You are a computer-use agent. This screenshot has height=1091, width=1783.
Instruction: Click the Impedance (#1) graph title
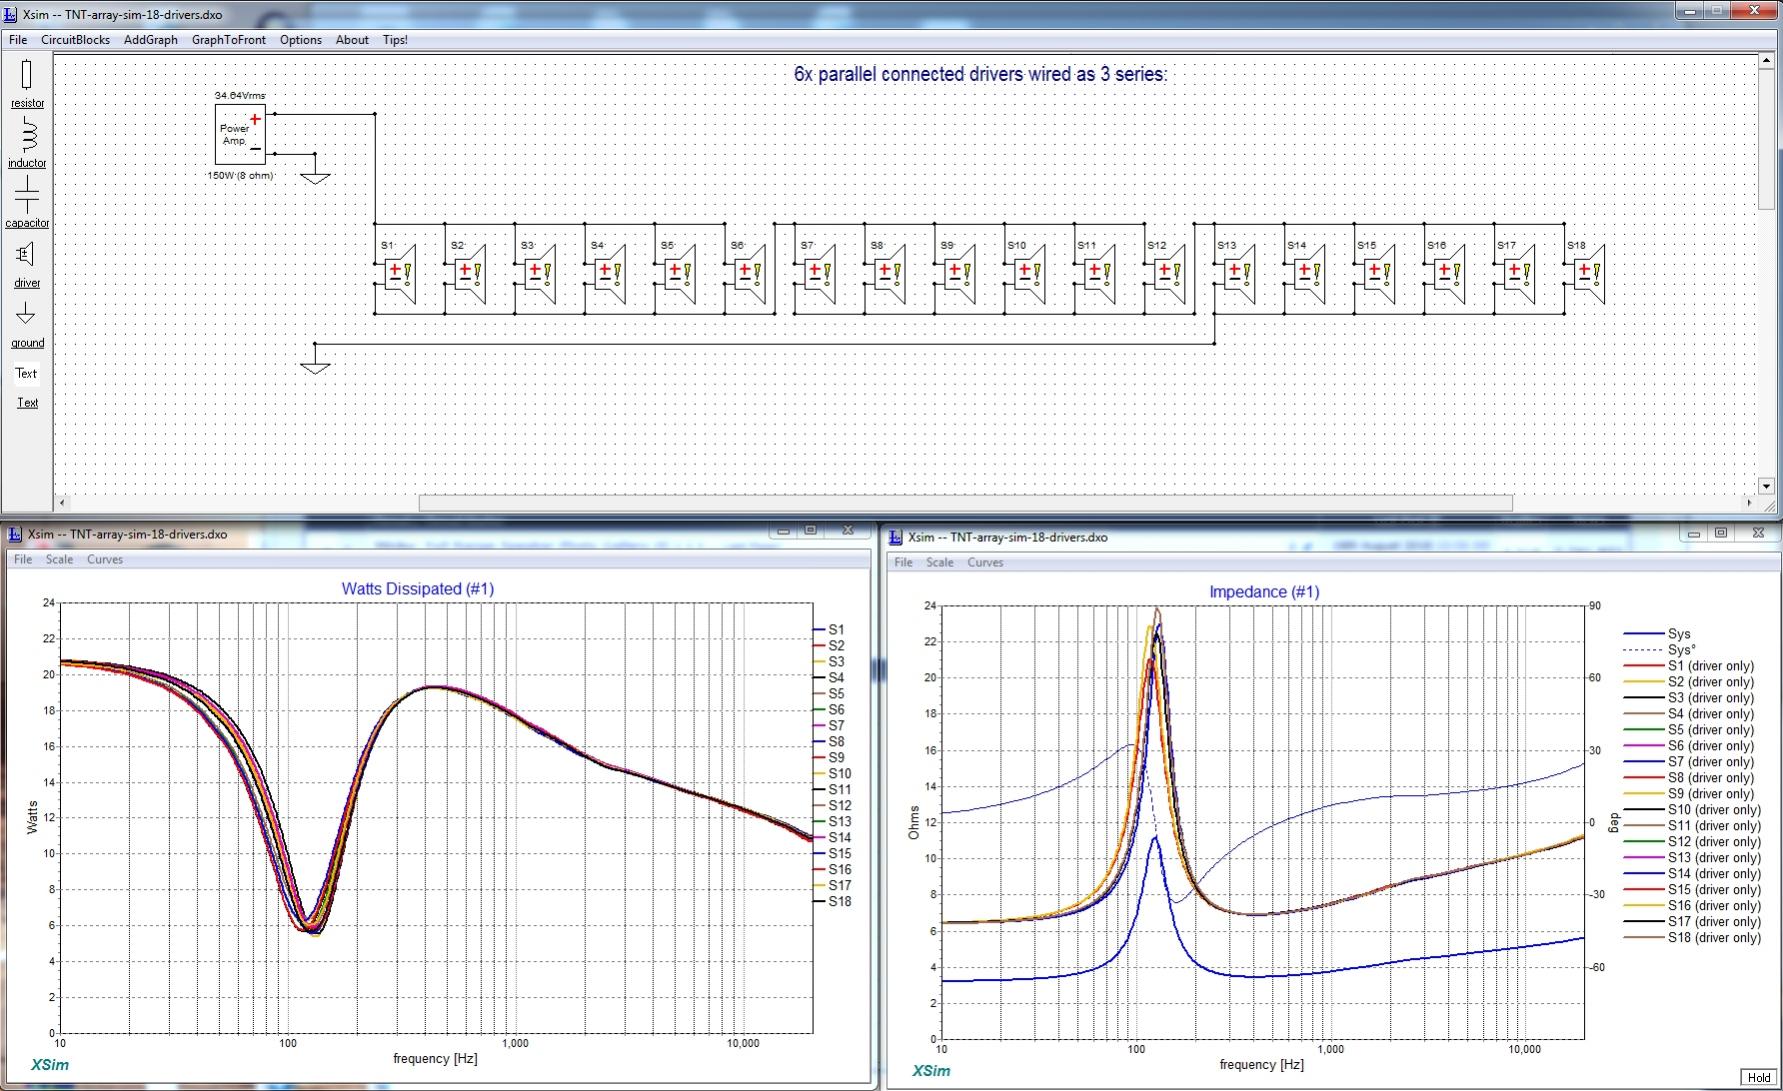(1264, 592)
